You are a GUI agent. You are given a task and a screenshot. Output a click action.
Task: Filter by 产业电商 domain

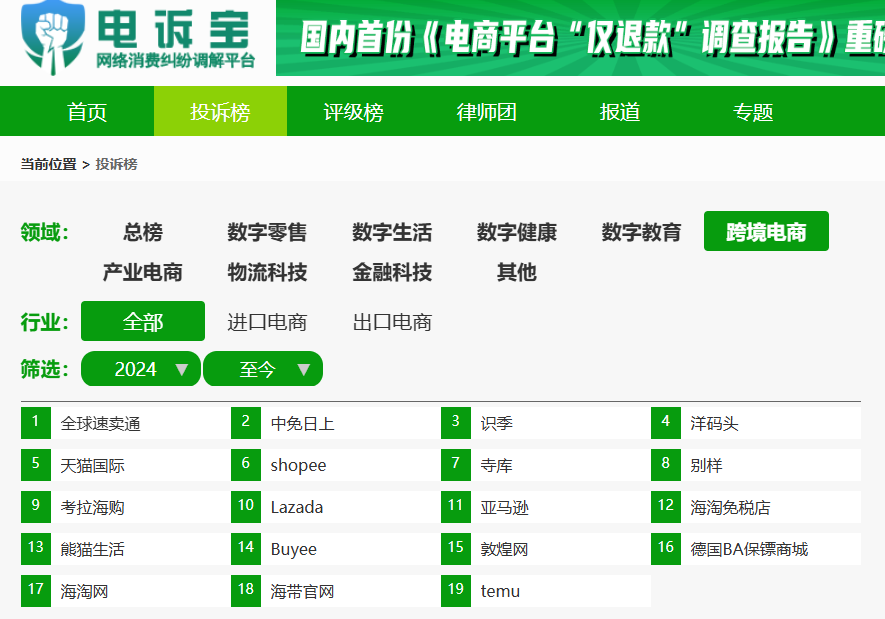coord(143,272)
